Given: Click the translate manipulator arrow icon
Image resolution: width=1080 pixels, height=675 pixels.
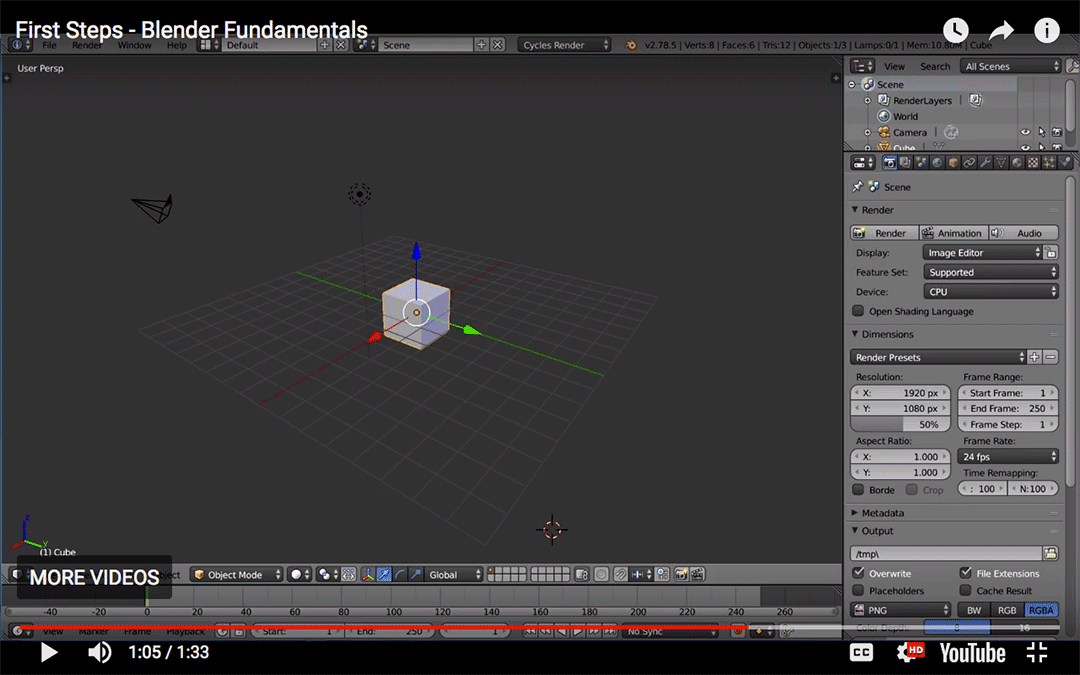Looking at the screenshot, I should [384, 574].
